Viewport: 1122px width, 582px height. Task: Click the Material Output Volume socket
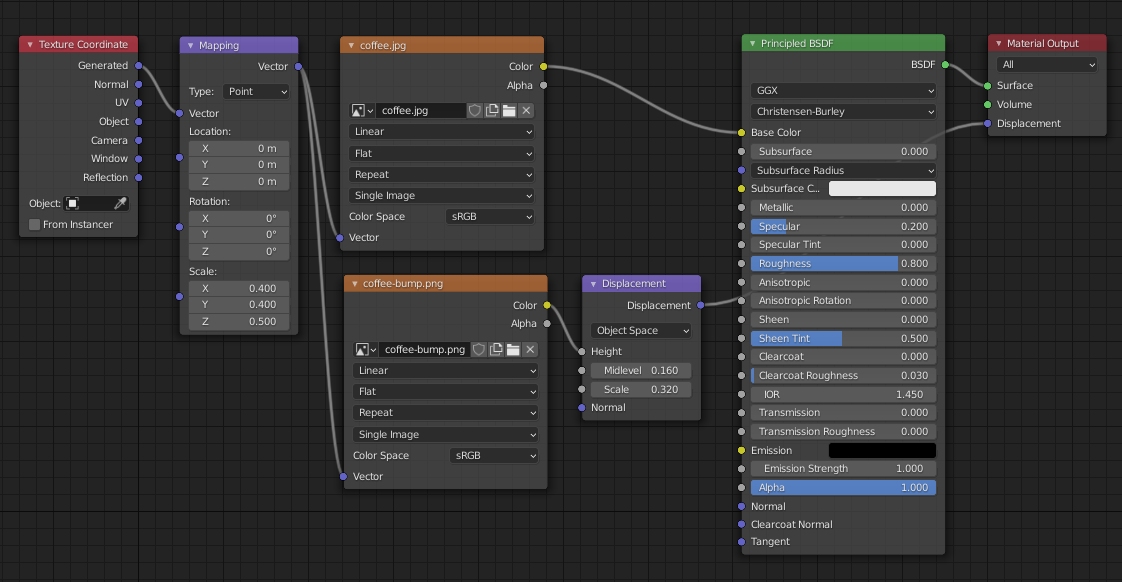[x=987, y=105]
